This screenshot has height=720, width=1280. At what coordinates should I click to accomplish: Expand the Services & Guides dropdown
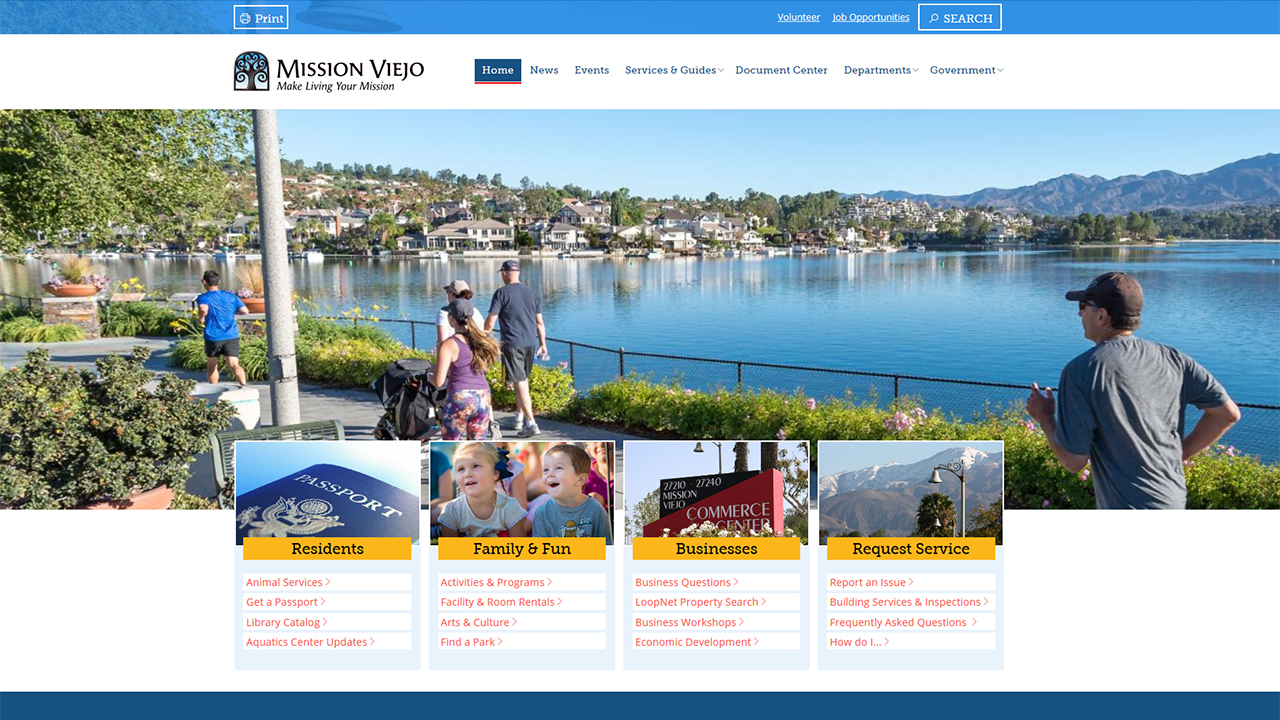pyautogui.click(x=671, y=70)
